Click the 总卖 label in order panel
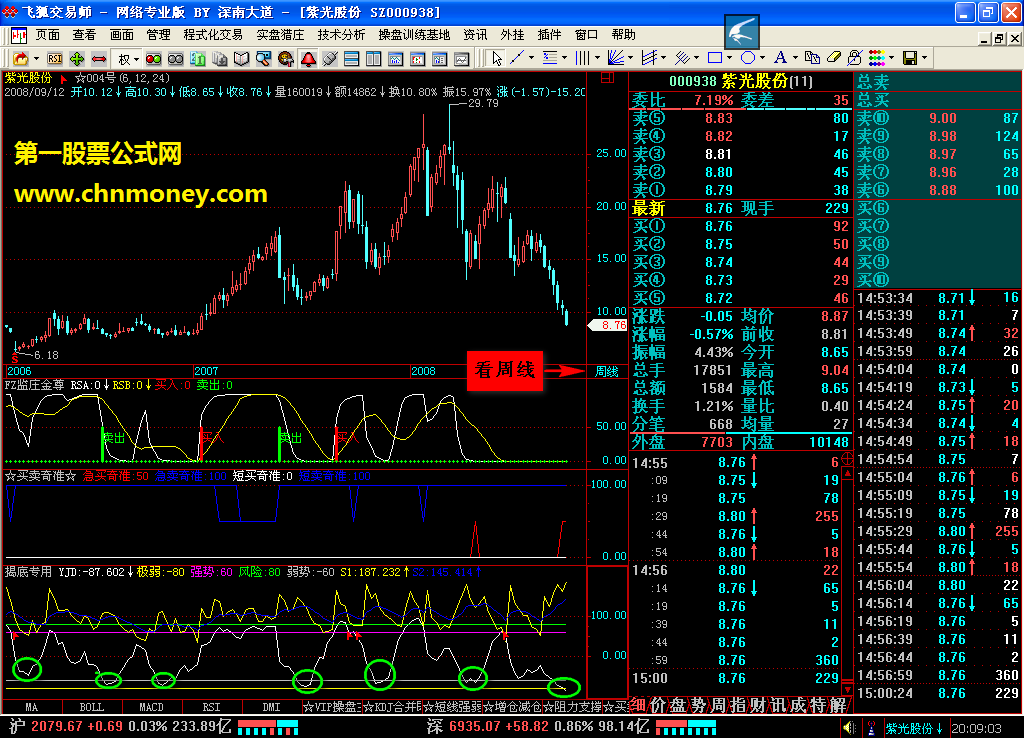Viewport: 1024px width, 738px height. 873,82
